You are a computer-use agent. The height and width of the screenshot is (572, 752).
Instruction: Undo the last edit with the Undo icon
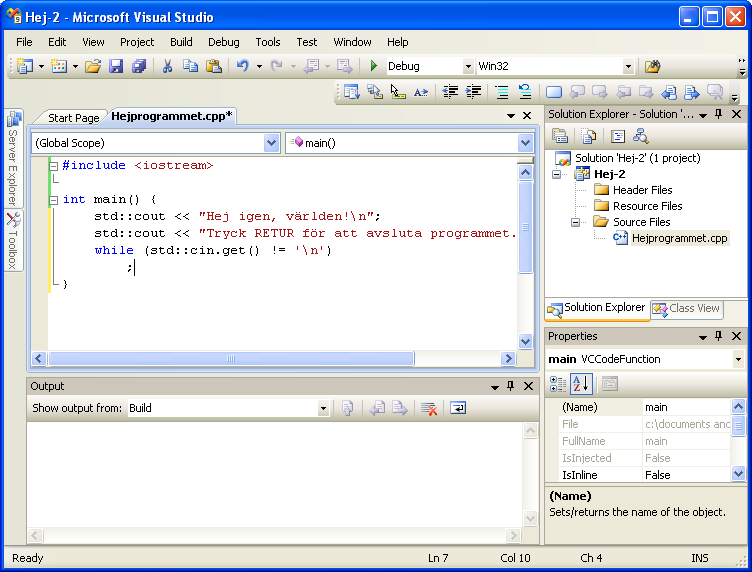tap(243, 66)
